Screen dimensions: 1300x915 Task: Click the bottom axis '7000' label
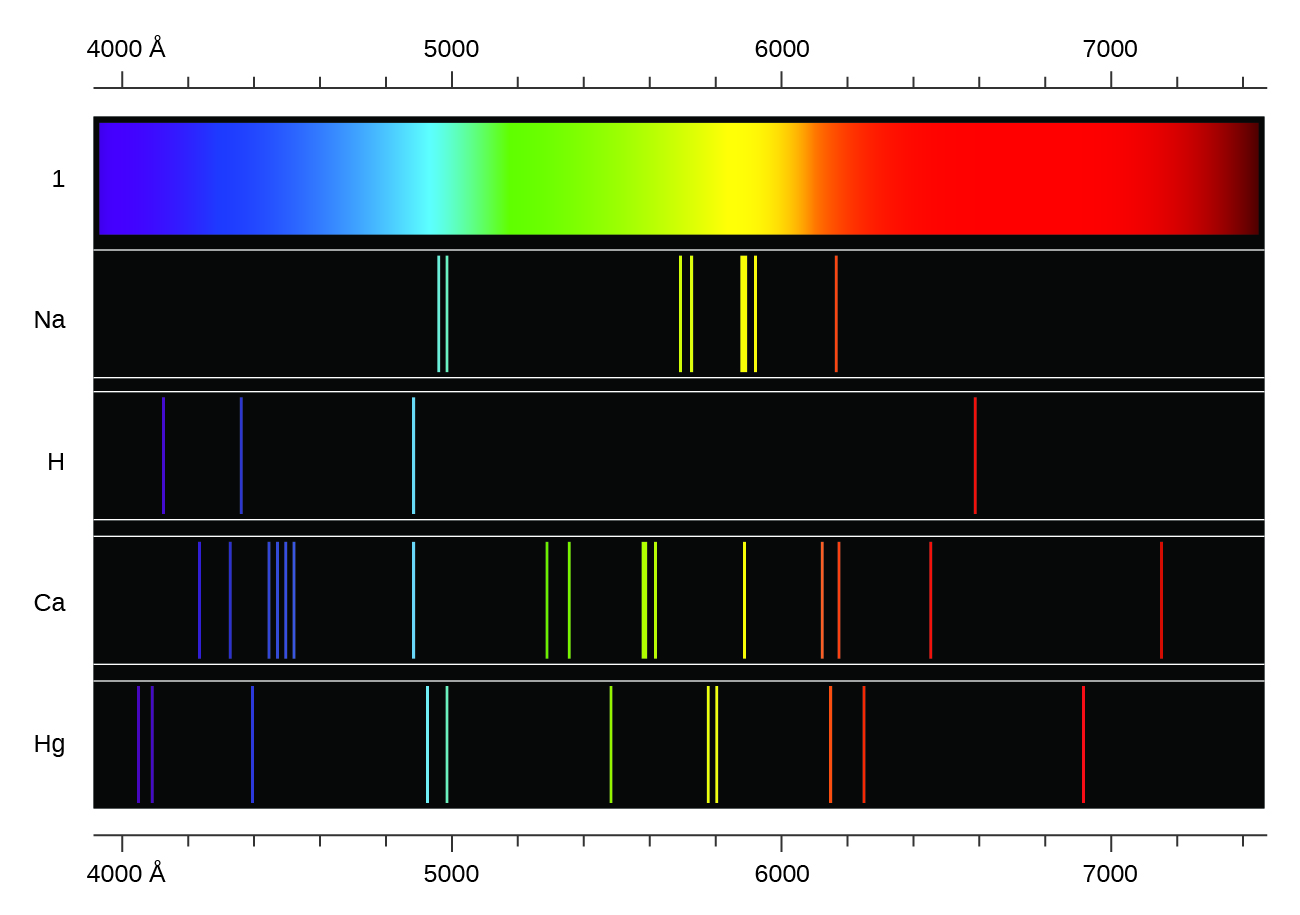click(x=1110, y=874)
